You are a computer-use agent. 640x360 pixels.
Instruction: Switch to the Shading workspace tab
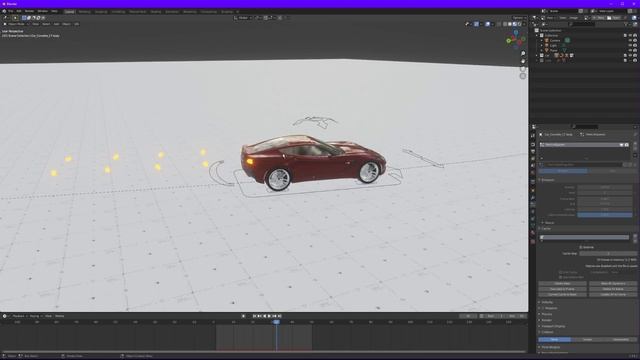(156, 12)
